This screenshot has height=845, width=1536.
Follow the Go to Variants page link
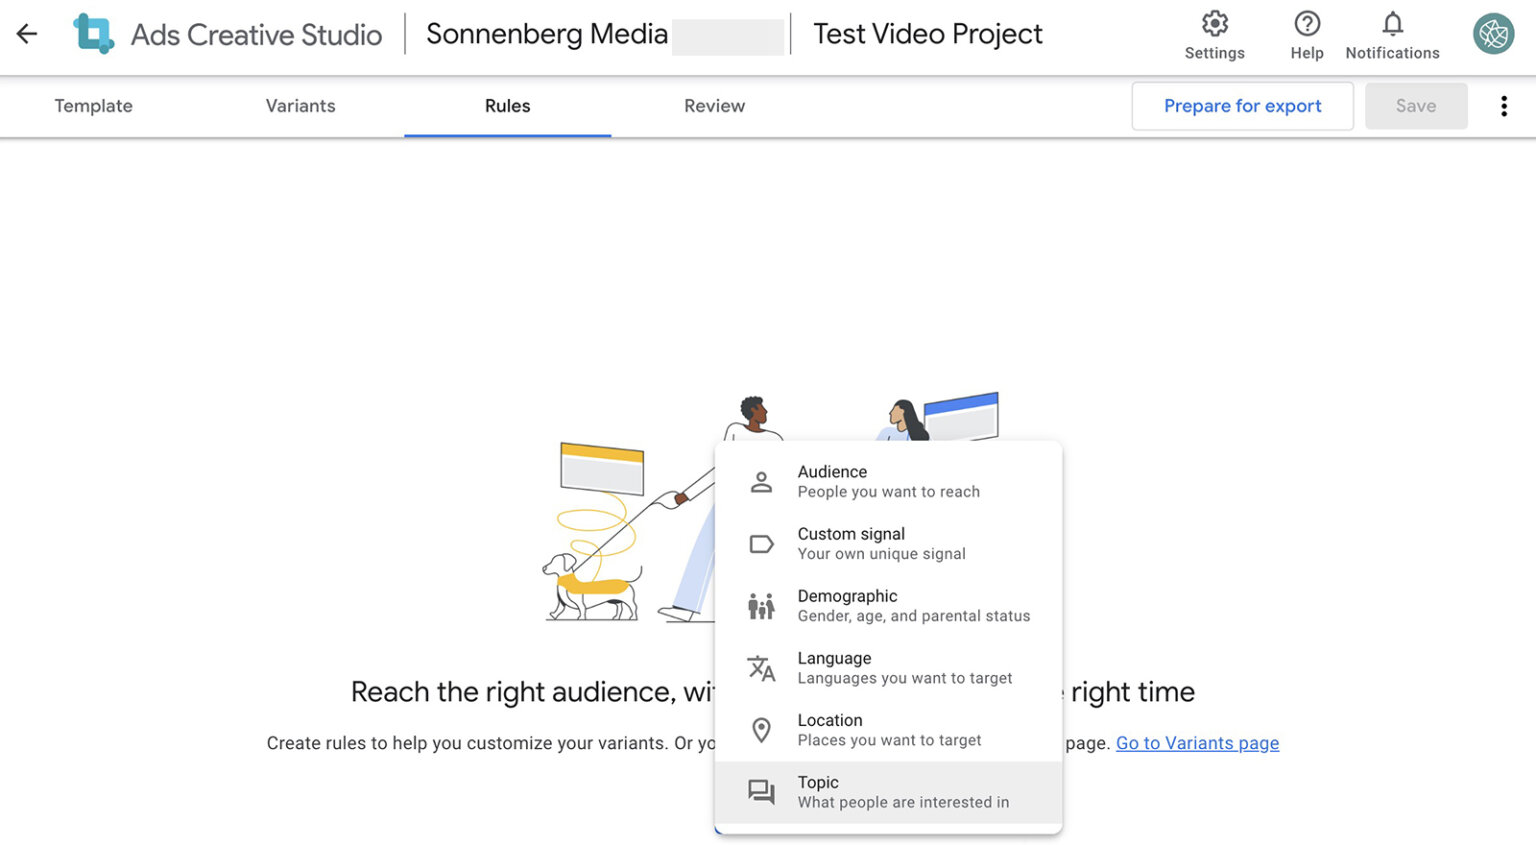[x=1197, y=743]
